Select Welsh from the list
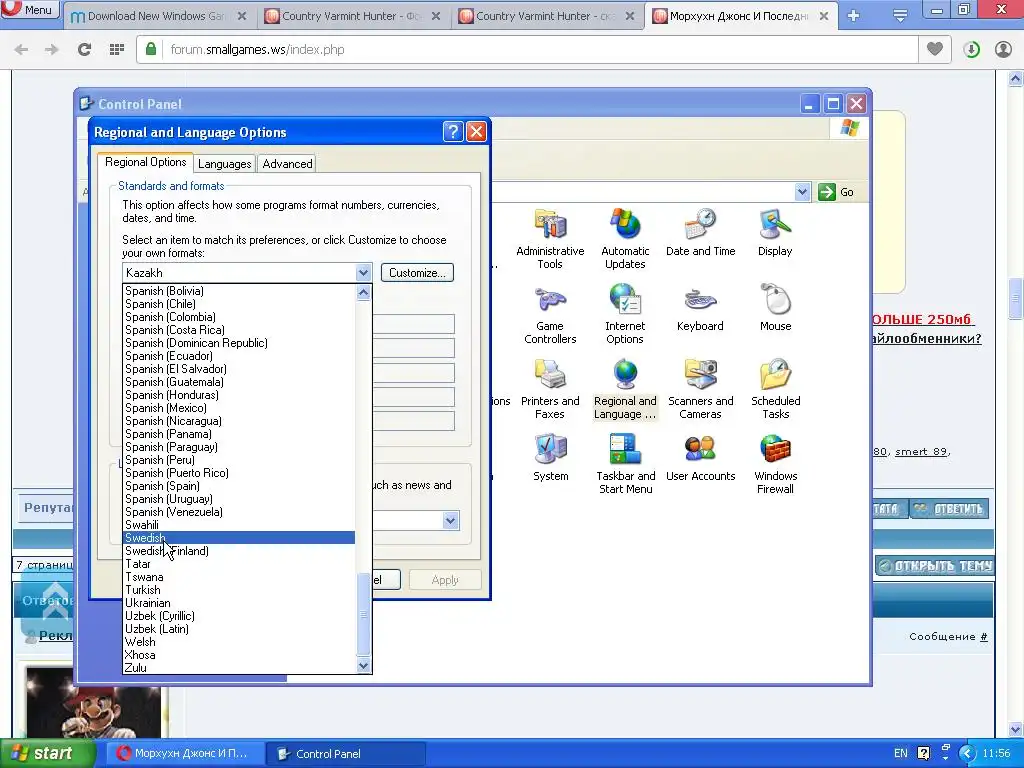The width and height of the screenshot is (1024, 768). tap(239, 642)
